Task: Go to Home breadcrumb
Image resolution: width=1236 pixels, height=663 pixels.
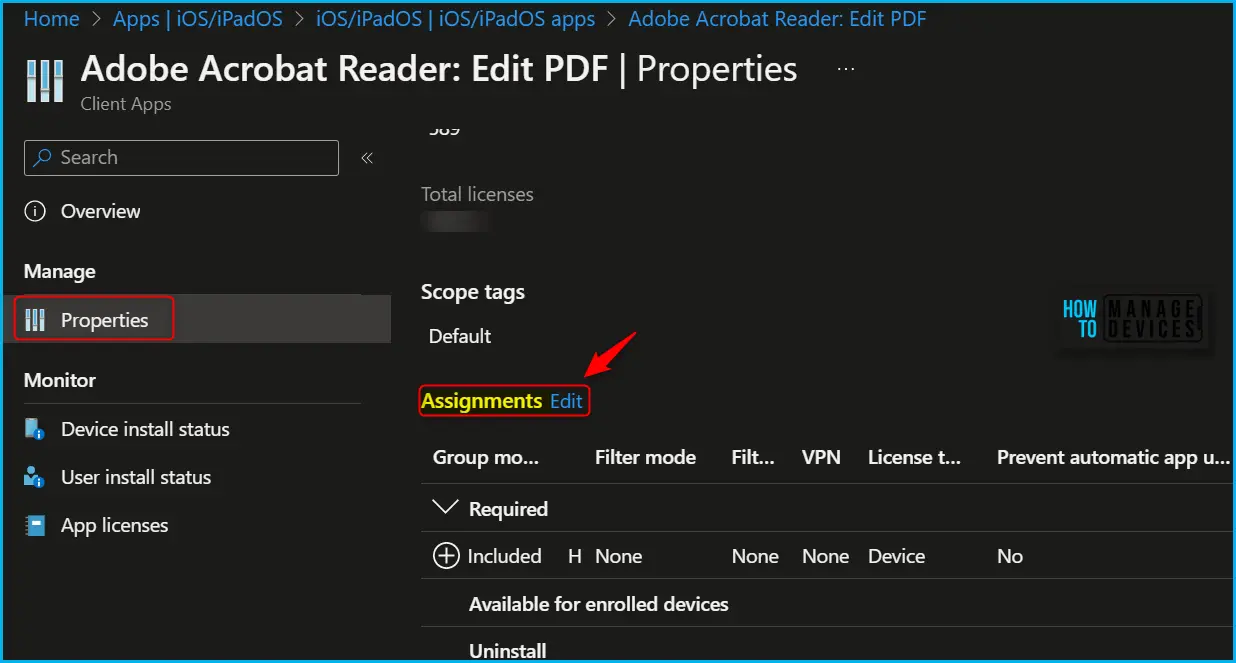Action: point(52,19)
